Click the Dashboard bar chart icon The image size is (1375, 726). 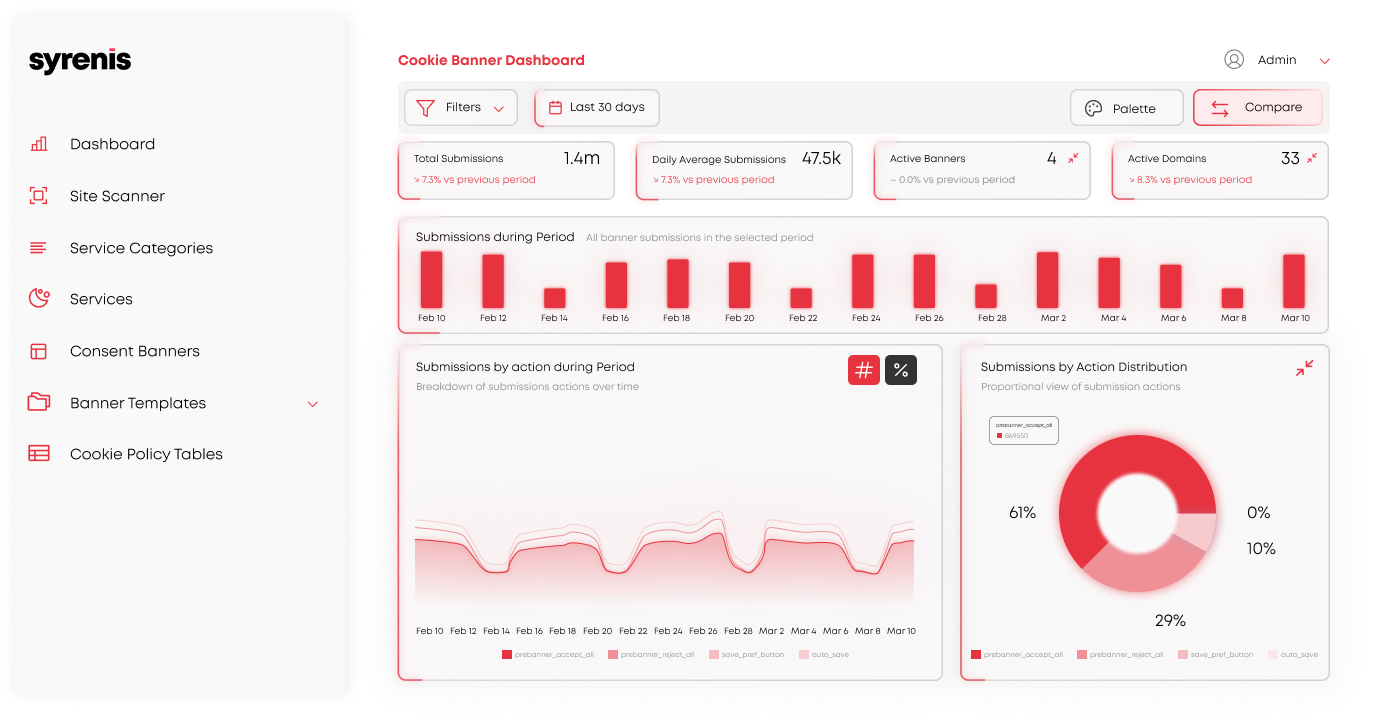(39, 144)
